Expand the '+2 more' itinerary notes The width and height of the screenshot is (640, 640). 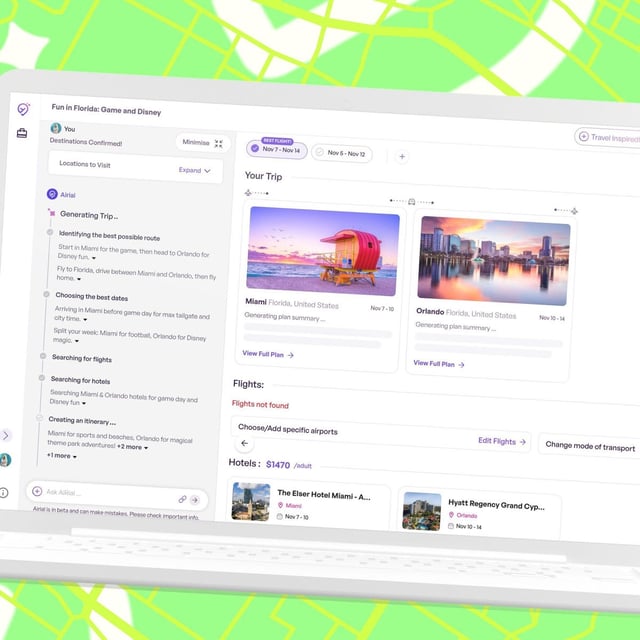(133, 447)
